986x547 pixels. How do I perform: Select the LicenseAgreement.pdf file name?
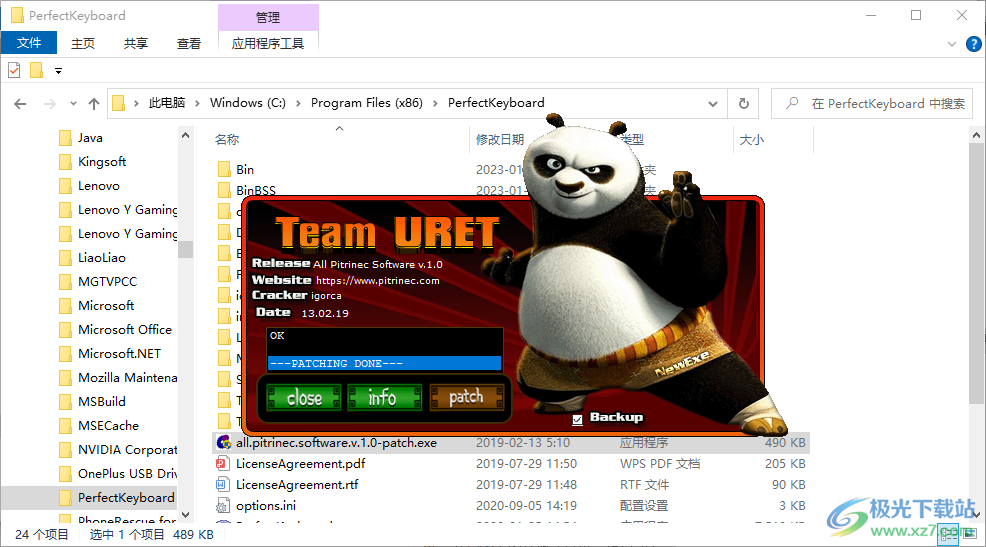[x=301, y=463]
